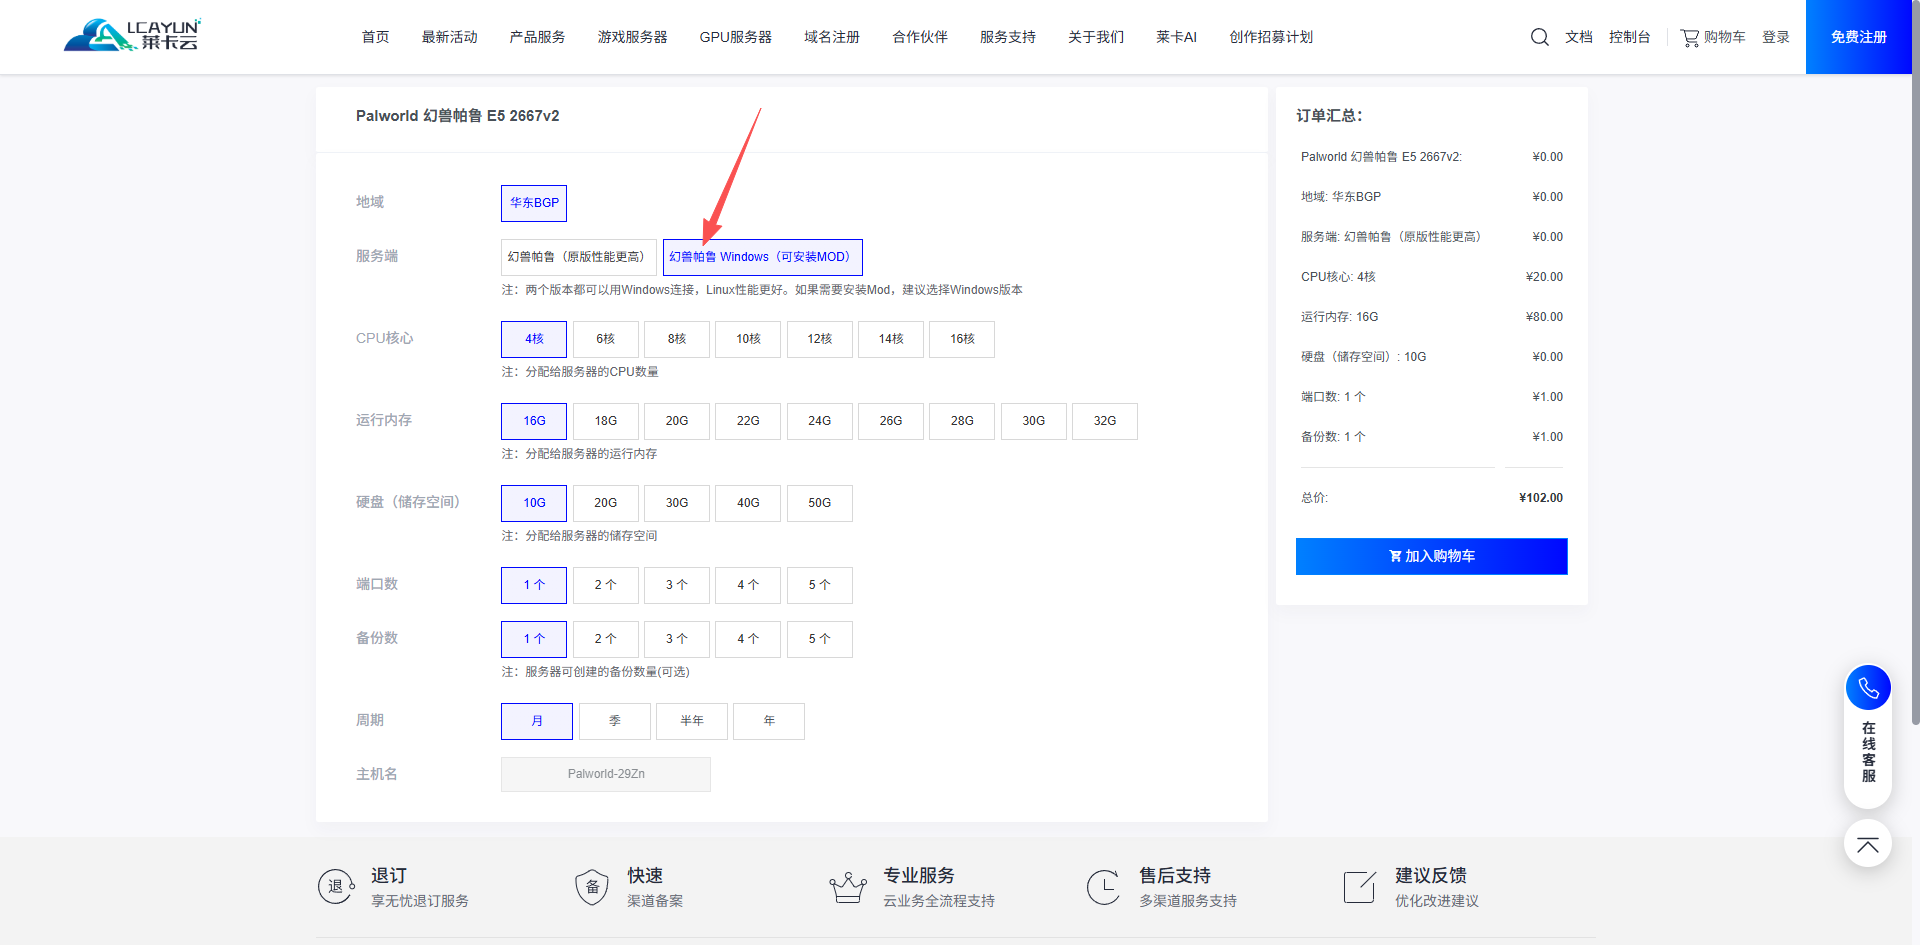Open 最新活动 menu item

tap(450, 37)
